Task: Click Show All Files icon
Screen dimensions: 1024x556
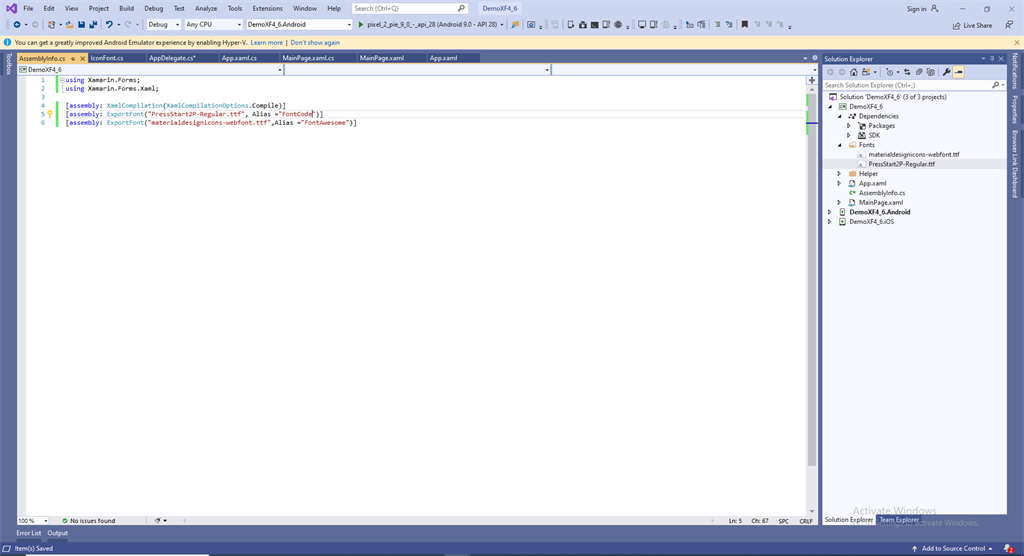Action: click(x=931, y=72)
